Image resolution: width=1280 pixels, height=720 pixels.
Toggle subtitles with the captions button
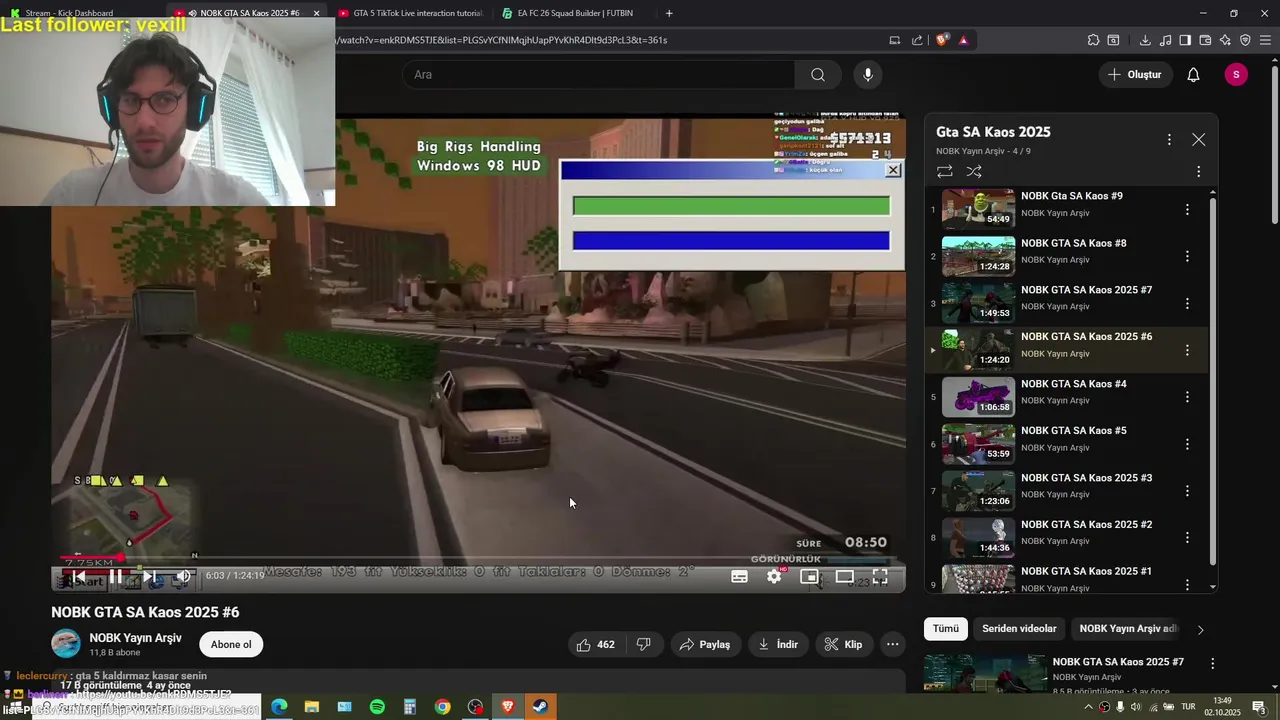click(739, 577)
